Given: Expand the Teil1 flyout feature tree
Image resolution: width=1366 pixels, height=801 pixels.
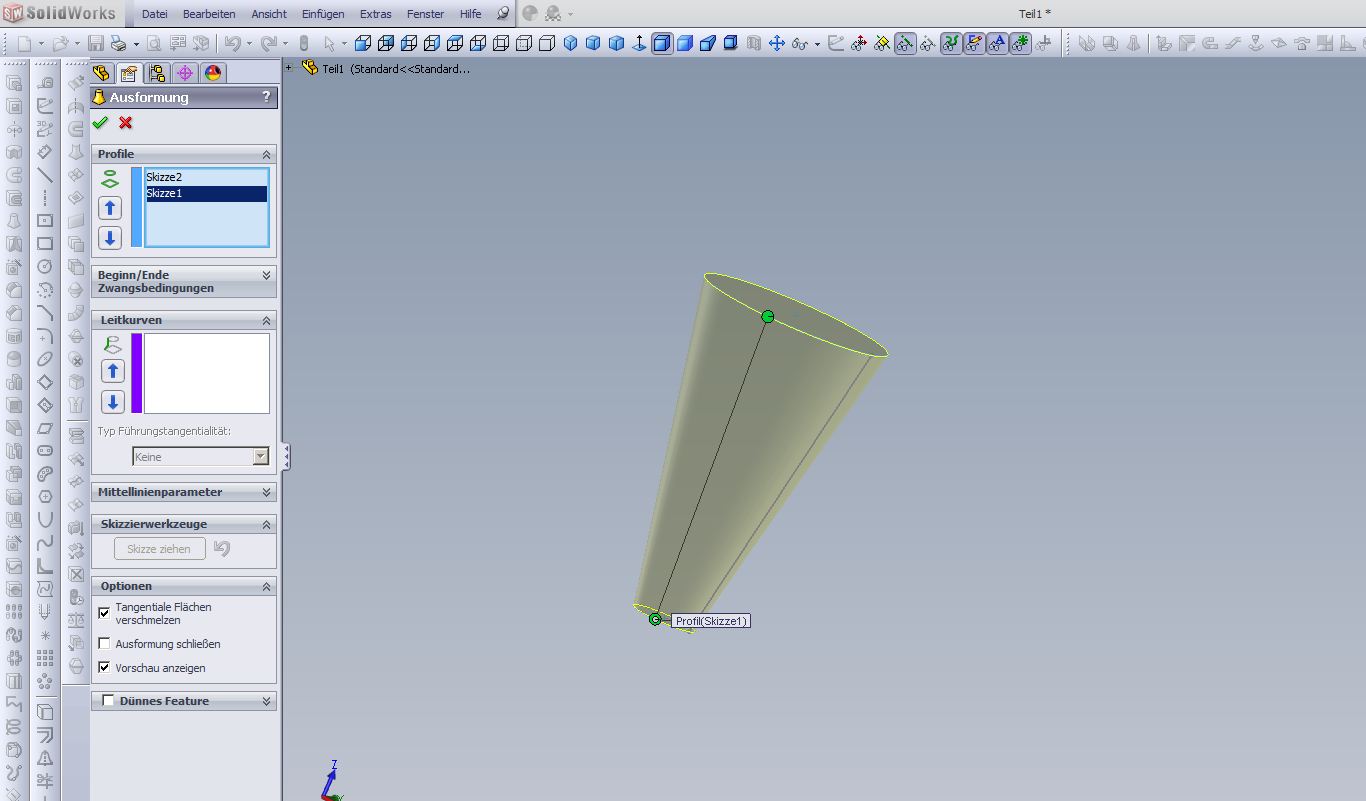Looking at the screenshot, I should click(289, 68).
